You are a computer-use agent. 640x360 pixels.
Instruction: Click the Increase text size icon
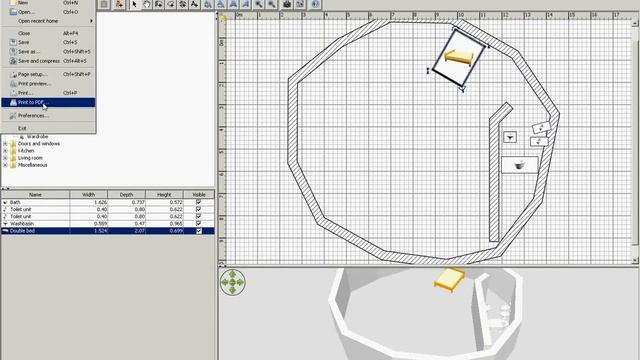click(x=208, y=4)
